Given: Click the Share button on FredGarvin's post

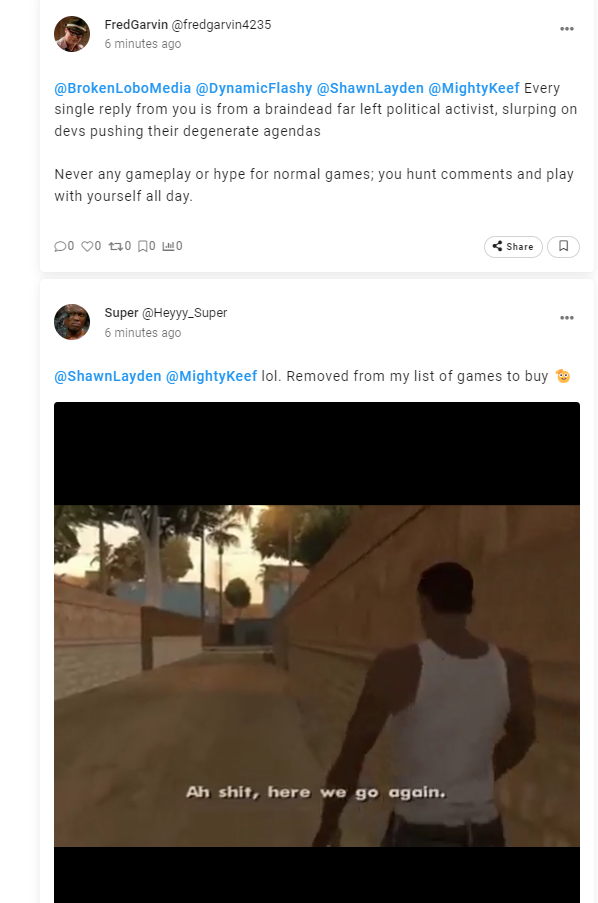Looking at the screenshot, I should click(513, 246).
